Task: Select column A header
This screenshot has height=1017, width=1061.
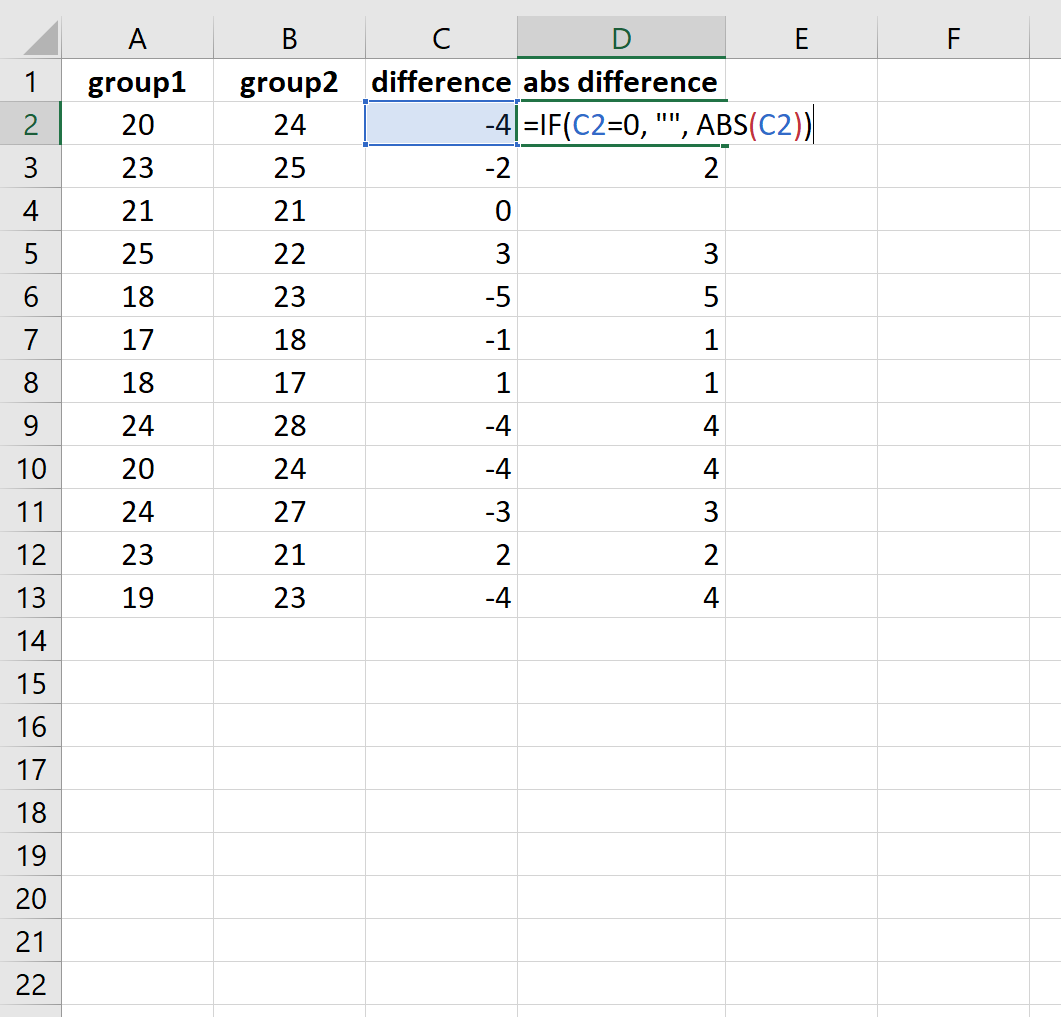Action: [138, 37]
